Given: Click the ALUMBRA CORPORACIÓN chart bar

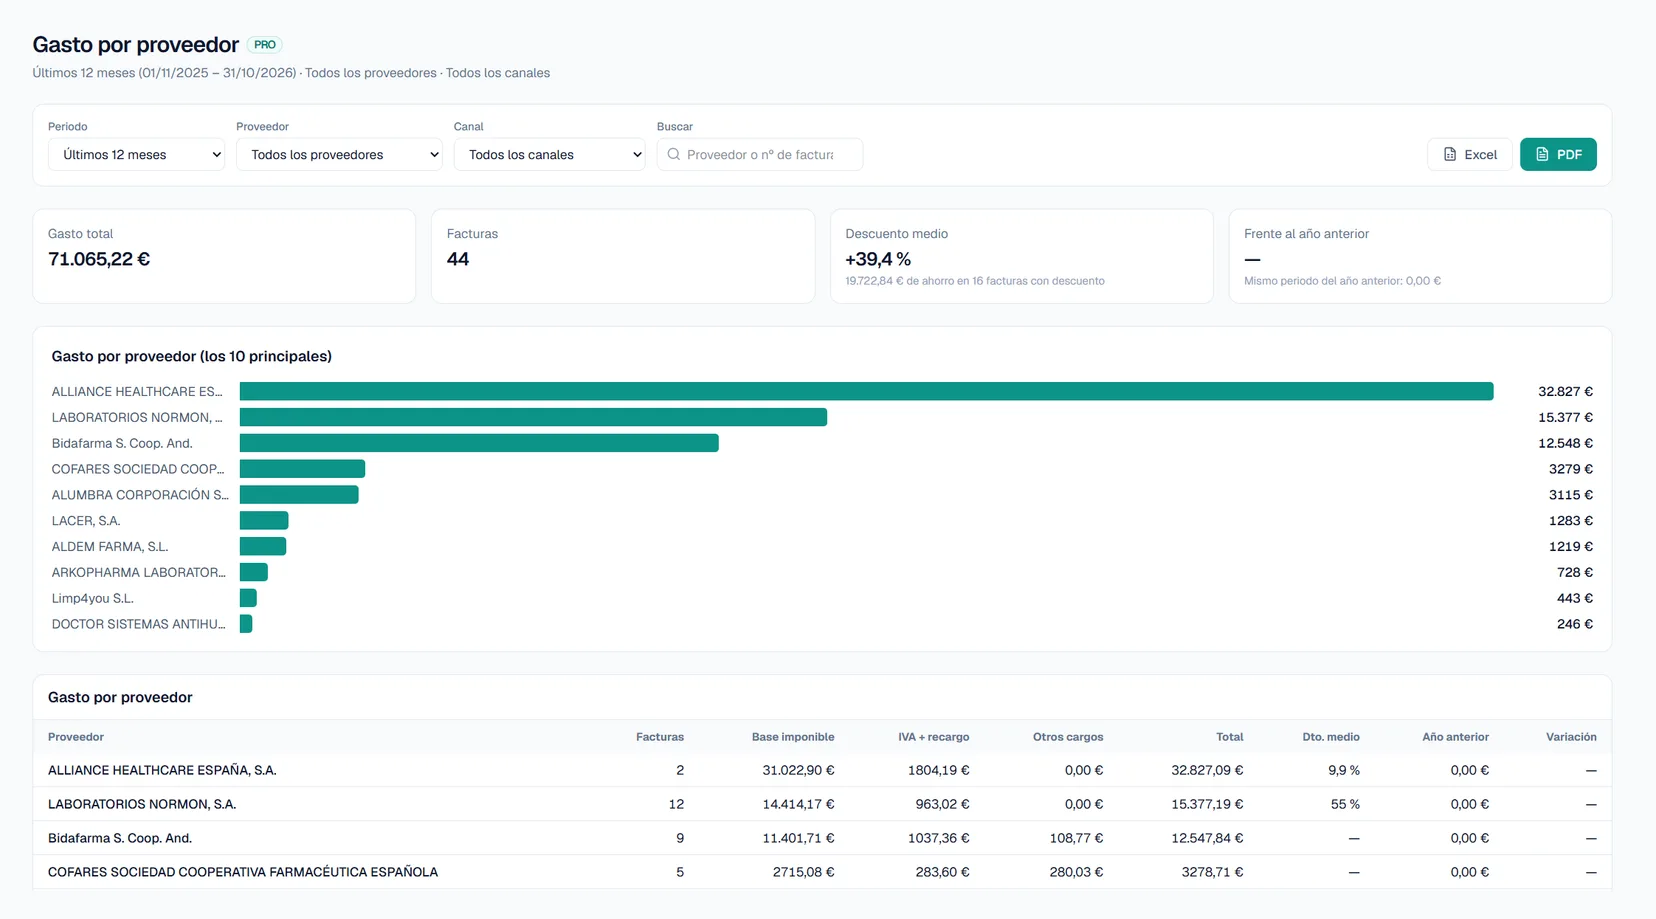Looking at the screenshot, I should tap(299, 495).
